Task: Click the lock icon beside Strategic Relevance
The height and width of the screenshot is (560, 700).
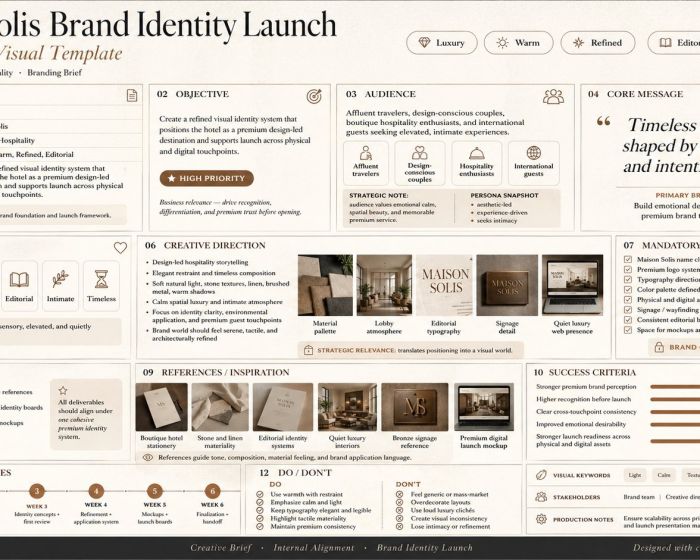Action: tap(308, 350)
